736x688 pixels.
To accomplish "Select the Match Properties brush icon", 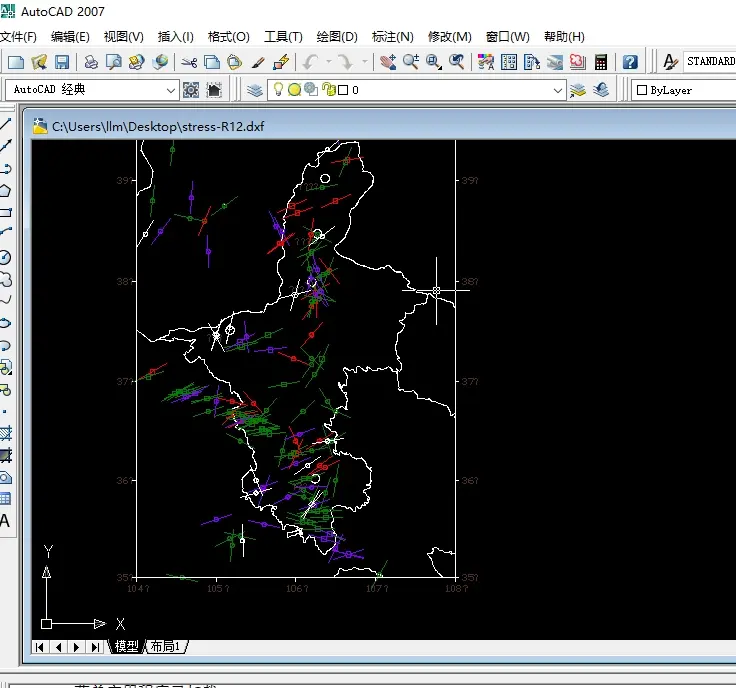I will (x=258, y=61).
